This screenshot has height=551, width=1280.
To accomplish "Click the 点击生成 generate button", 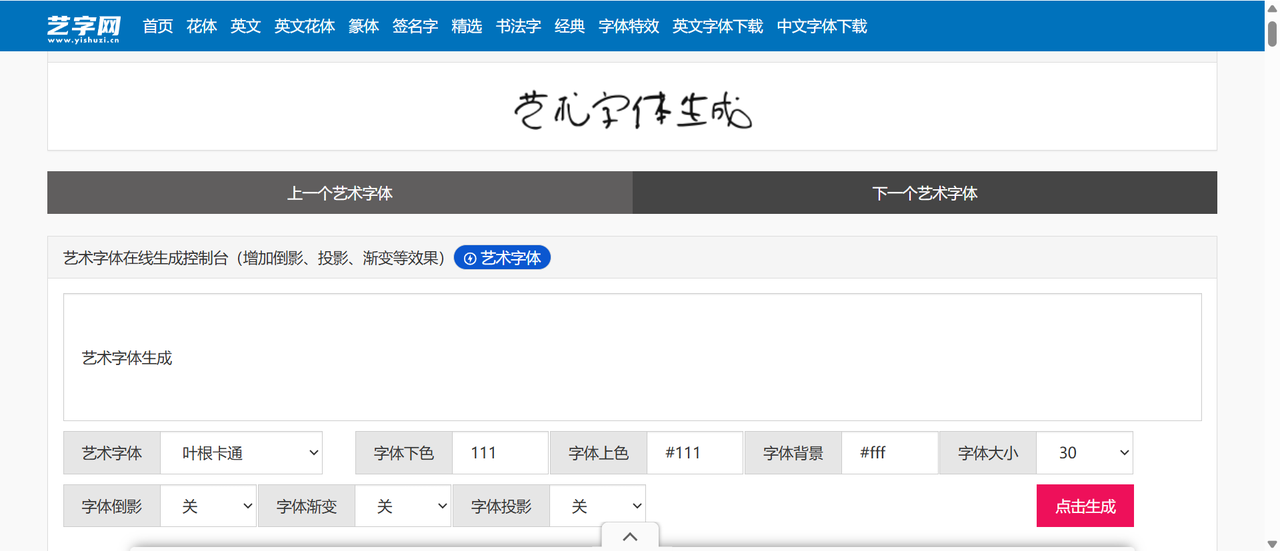I will coord(1085,506).
